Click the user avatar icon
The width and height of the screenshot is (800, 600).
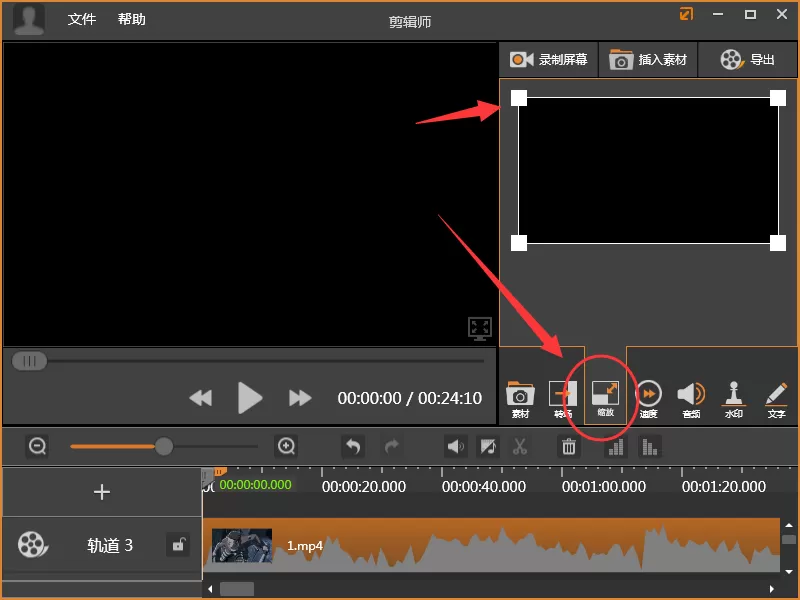tap(29, 18)
